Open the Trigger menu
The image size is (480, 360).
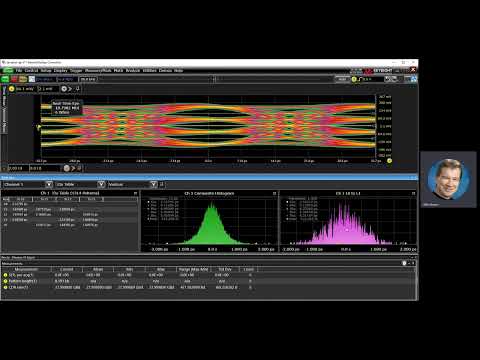tap(76, 71)
